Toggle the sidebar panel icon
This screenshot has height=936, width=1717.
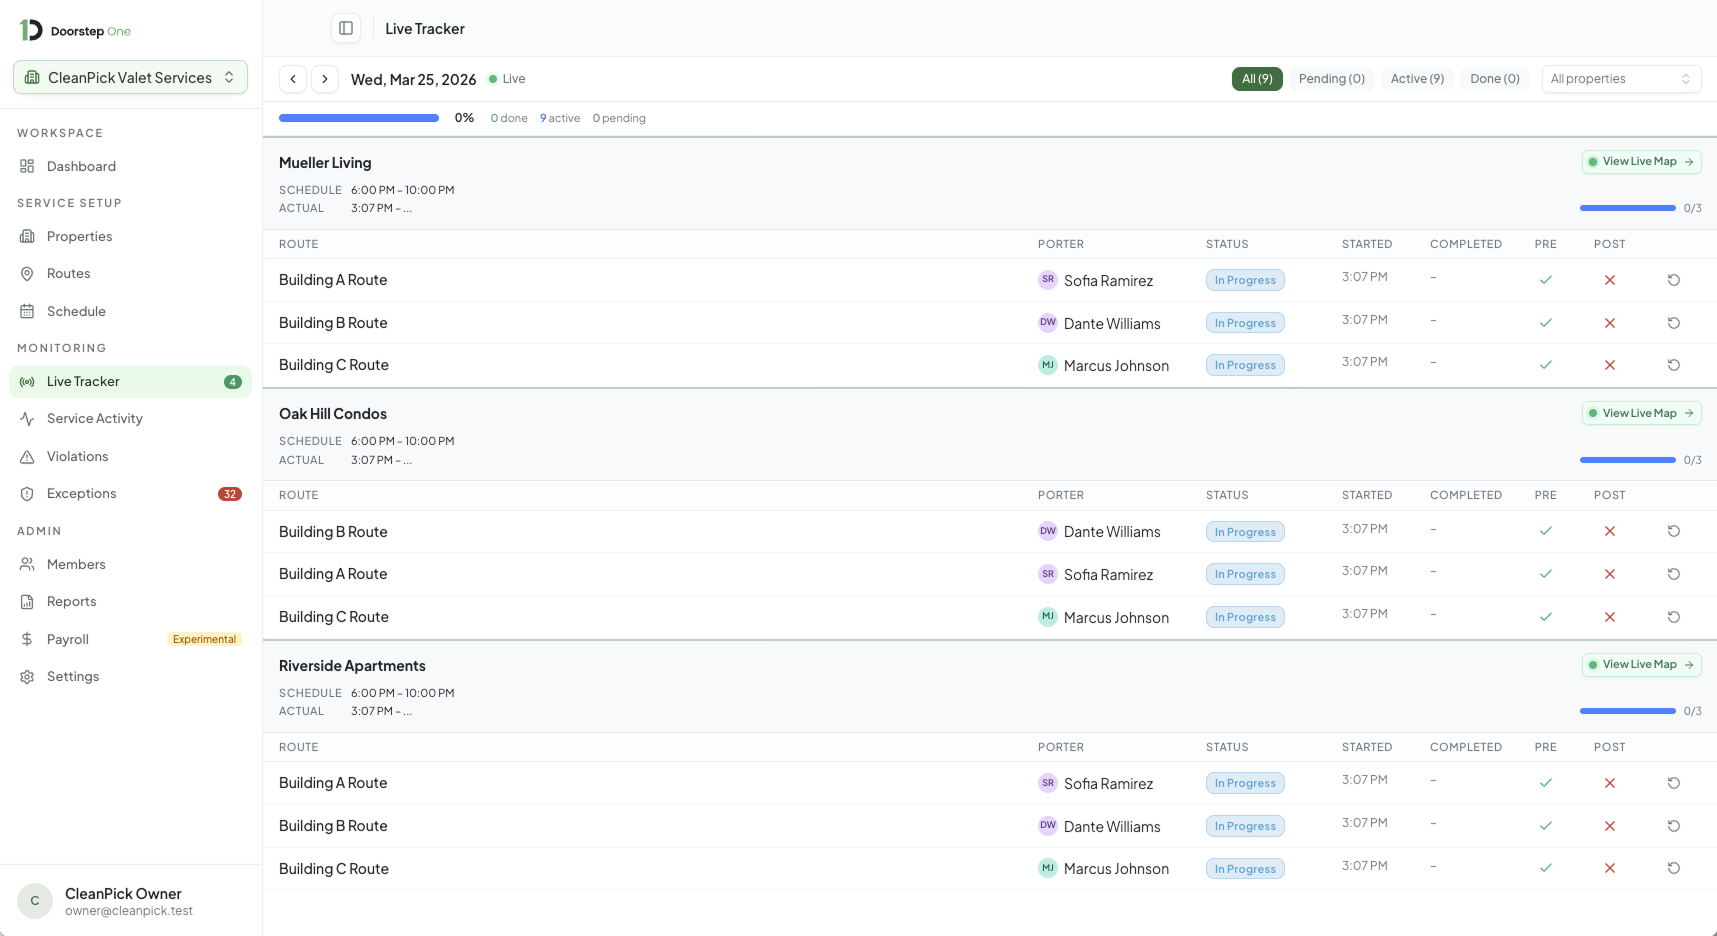(346, 28)
